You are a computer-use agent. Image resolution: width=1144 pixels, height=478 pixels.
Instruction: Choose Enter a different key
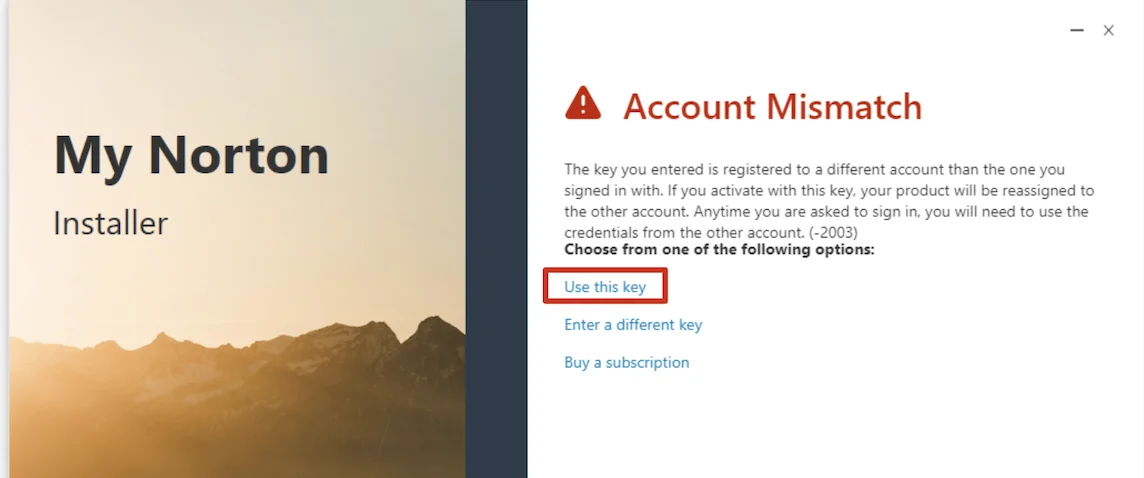coord(633,325)
